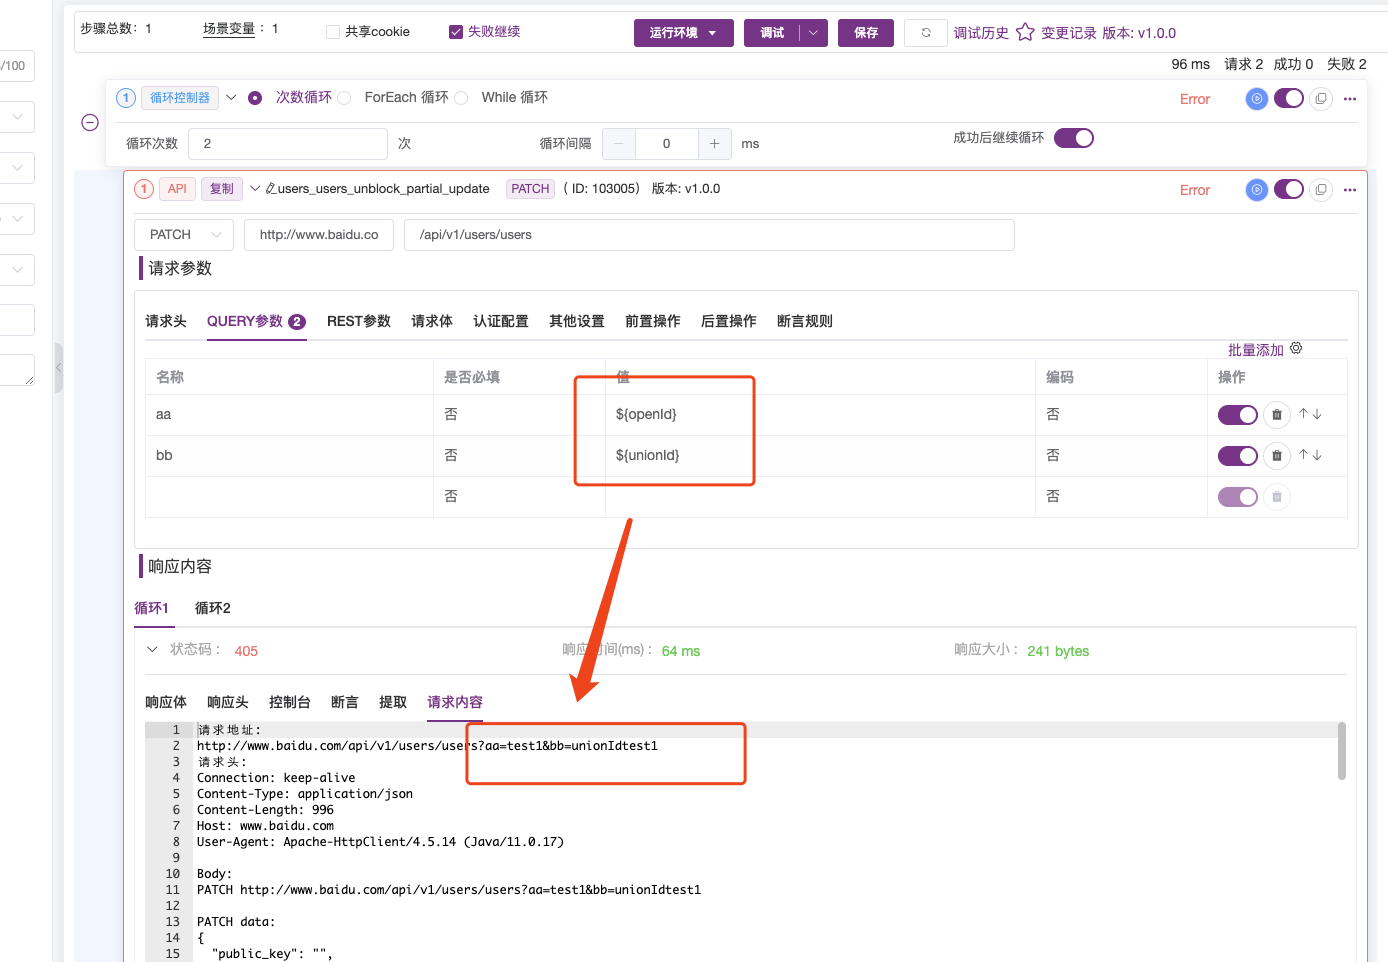Click the refresh icon in the toolbar
Image resolution: width=1388 pixels, height=962 pixels.
pyautogui.click(x=925, y=32)
